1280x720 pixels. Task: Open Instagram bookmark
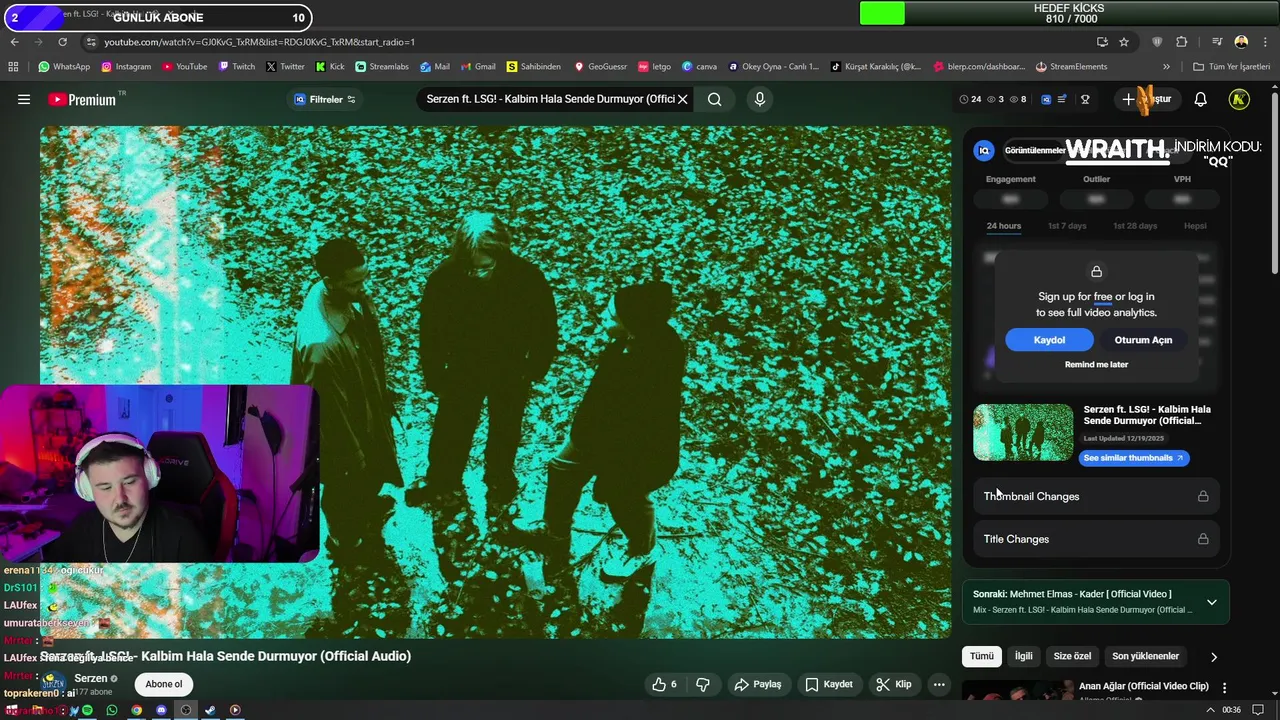pyautogui.click(x=126, y=67)
